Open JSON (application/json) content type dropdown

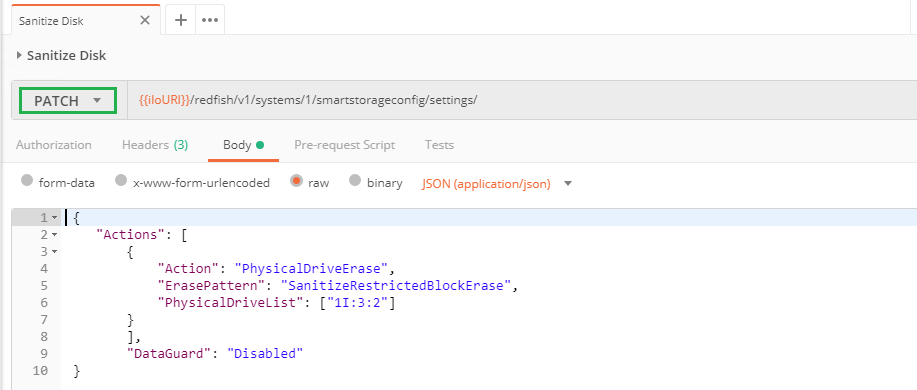click(x=497, y=184)
